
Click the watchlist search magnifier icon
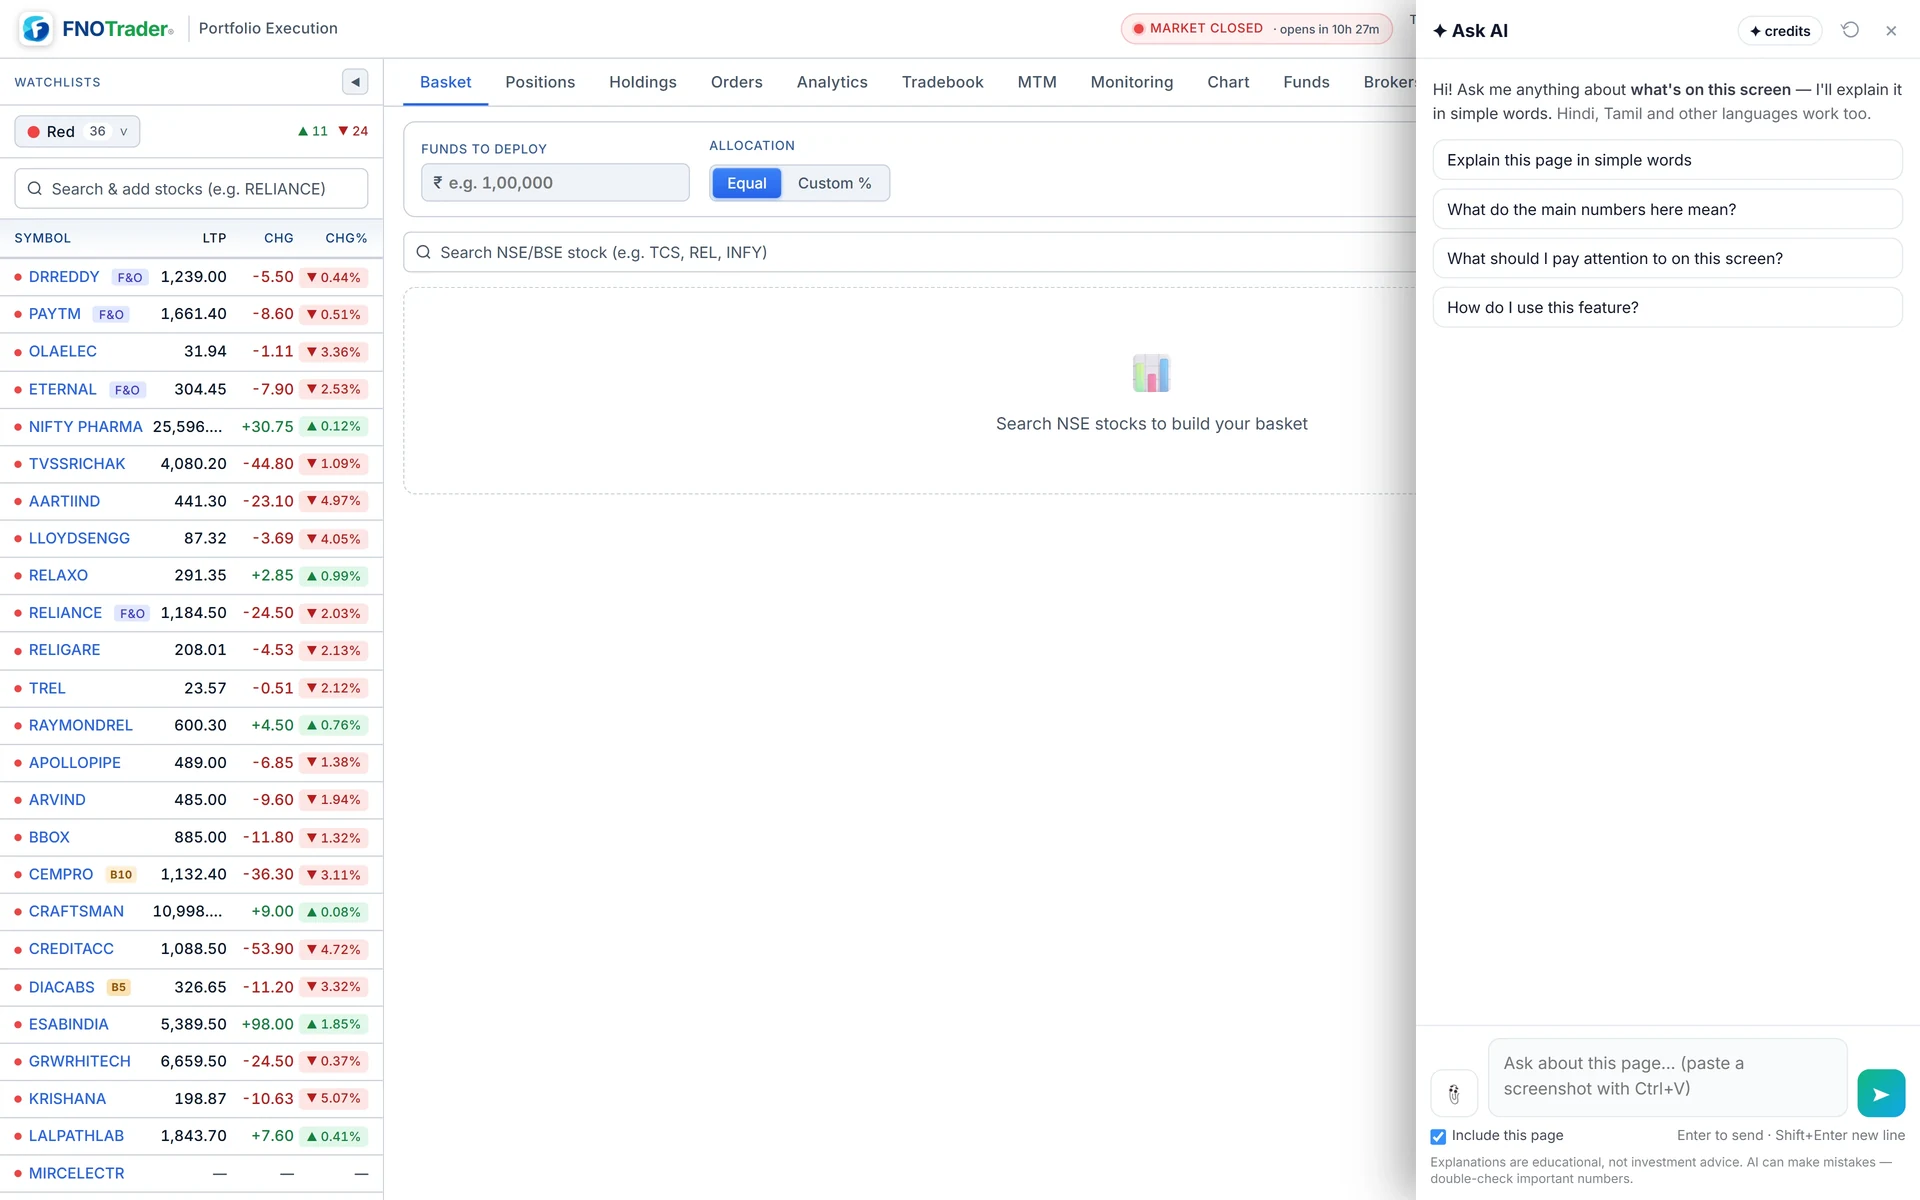pyautogui.click(x=35, y=189)
